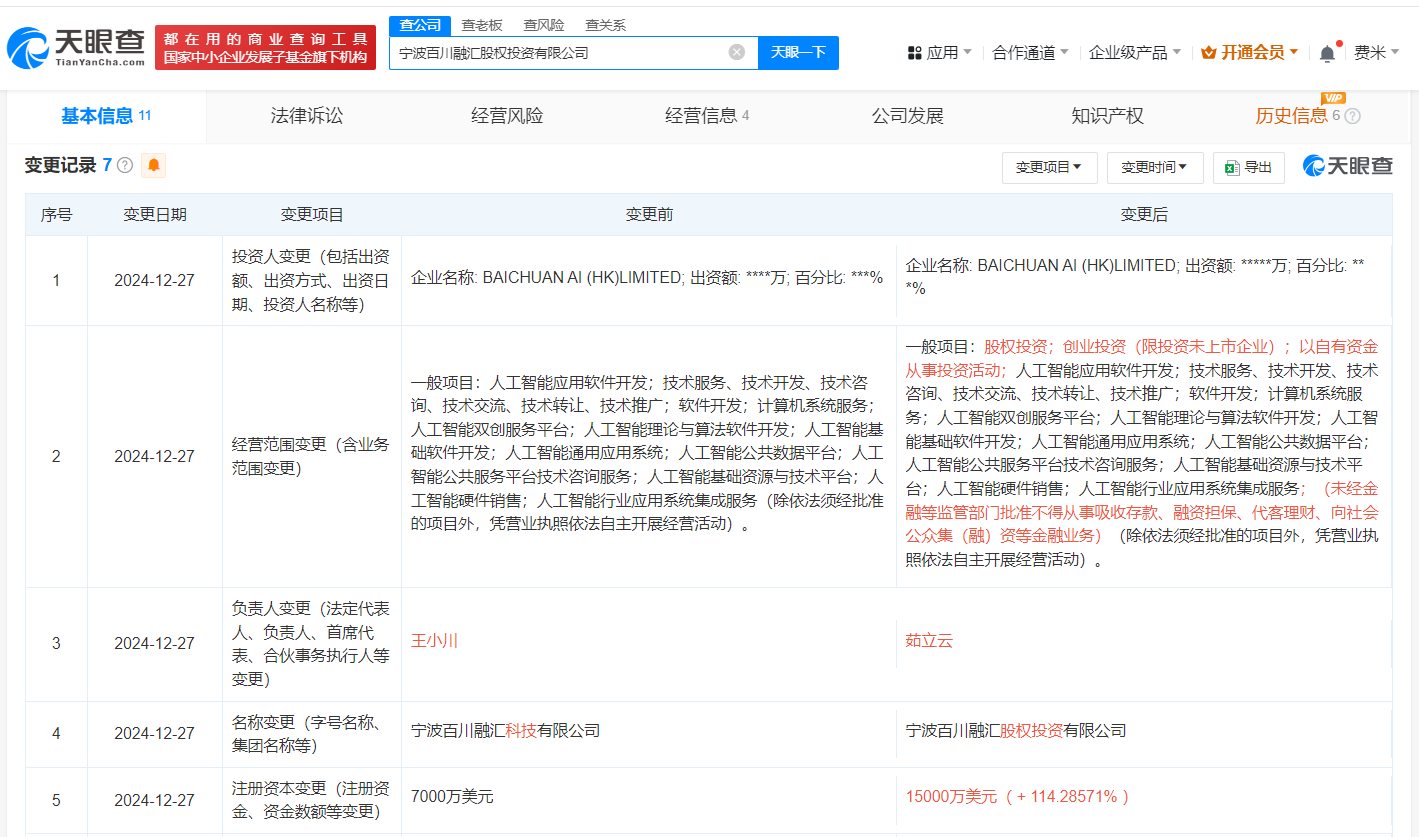Click the orange alert bell beside 变更记录
The height and width of the screenshot is (837, 1419).
(x=154, y=166)
